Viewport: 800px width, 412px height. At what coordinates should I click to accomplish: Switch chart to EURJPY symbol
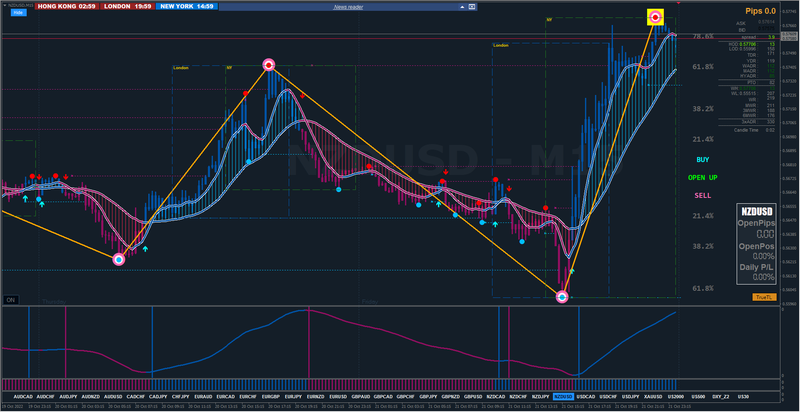293,397
